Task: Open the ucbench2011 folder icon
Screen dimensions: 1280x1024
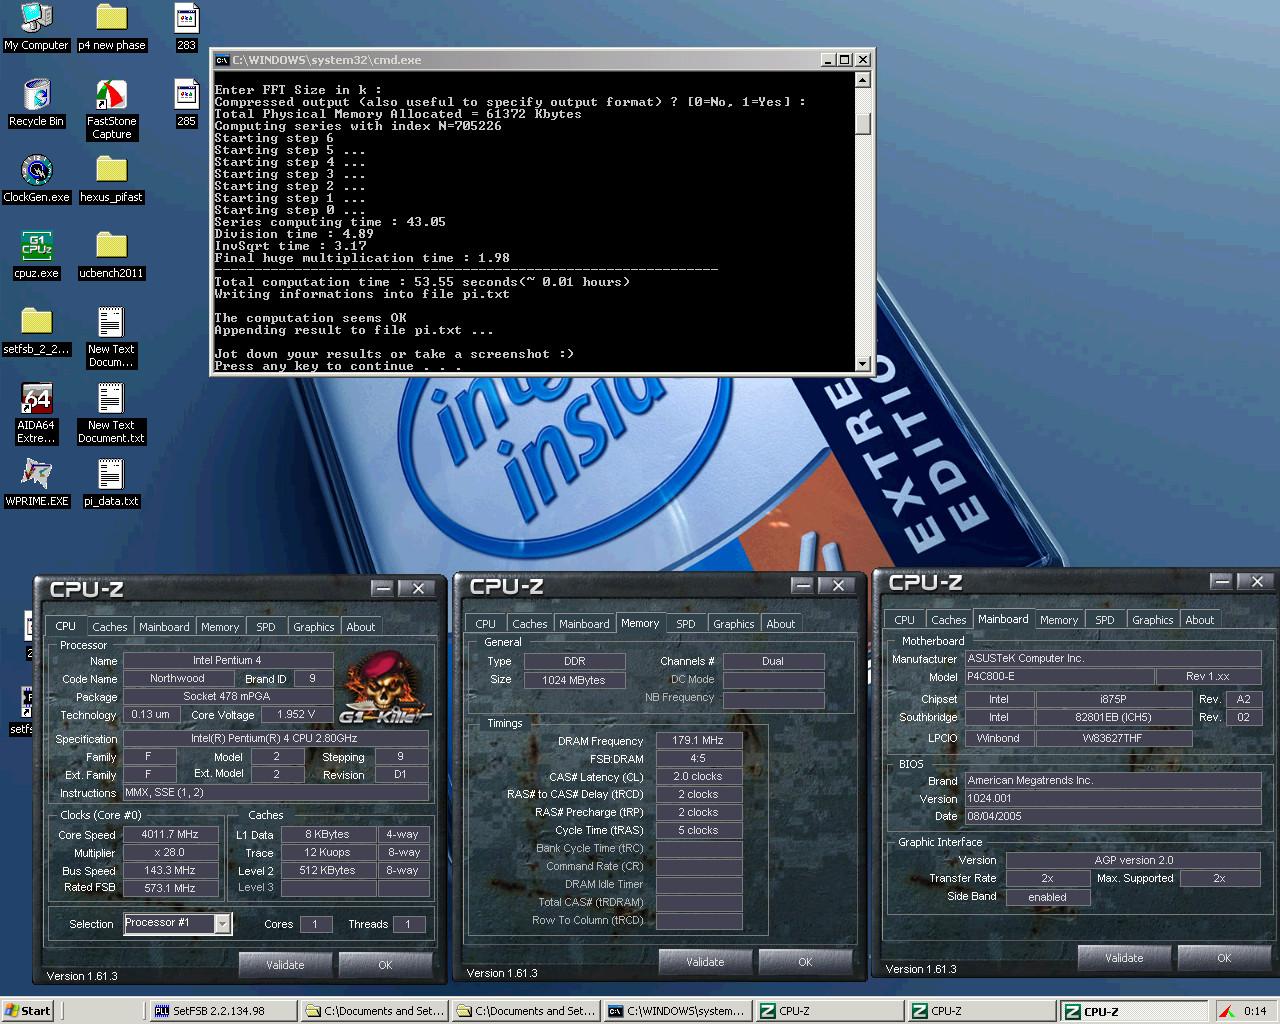Action: [x=112, y=255]
